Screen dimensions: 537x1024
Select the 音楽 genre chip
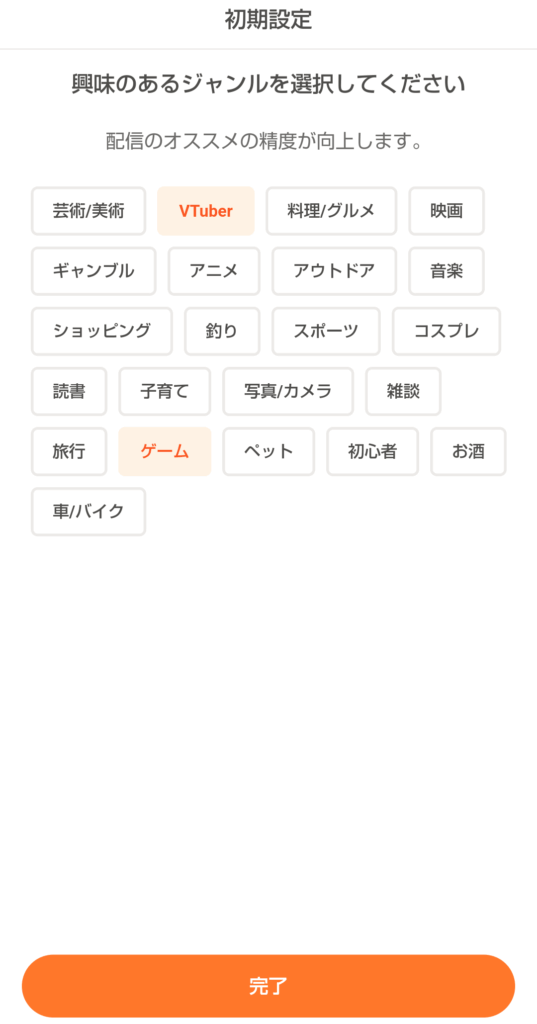click(x=447, y=271)
